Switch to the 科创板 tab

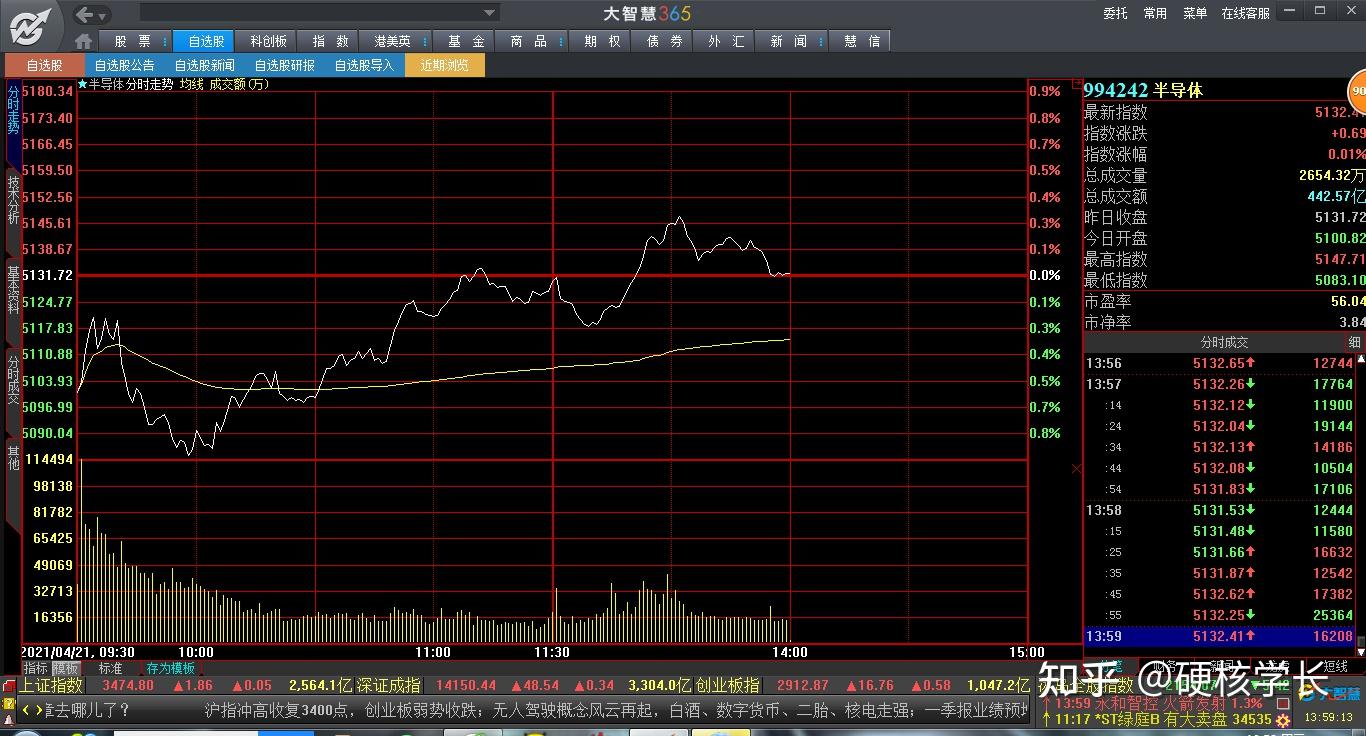(x=267, y=42)
